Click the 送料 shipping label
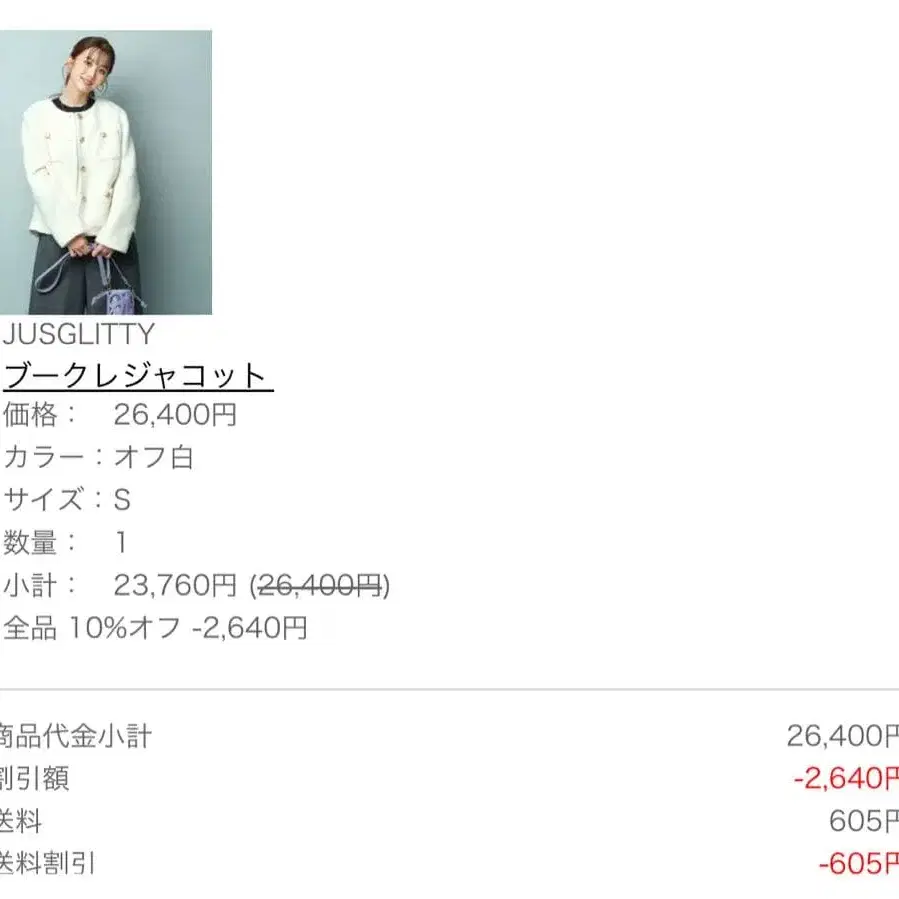The width and height of the screenshot is (899, 899). pos(21,821)
